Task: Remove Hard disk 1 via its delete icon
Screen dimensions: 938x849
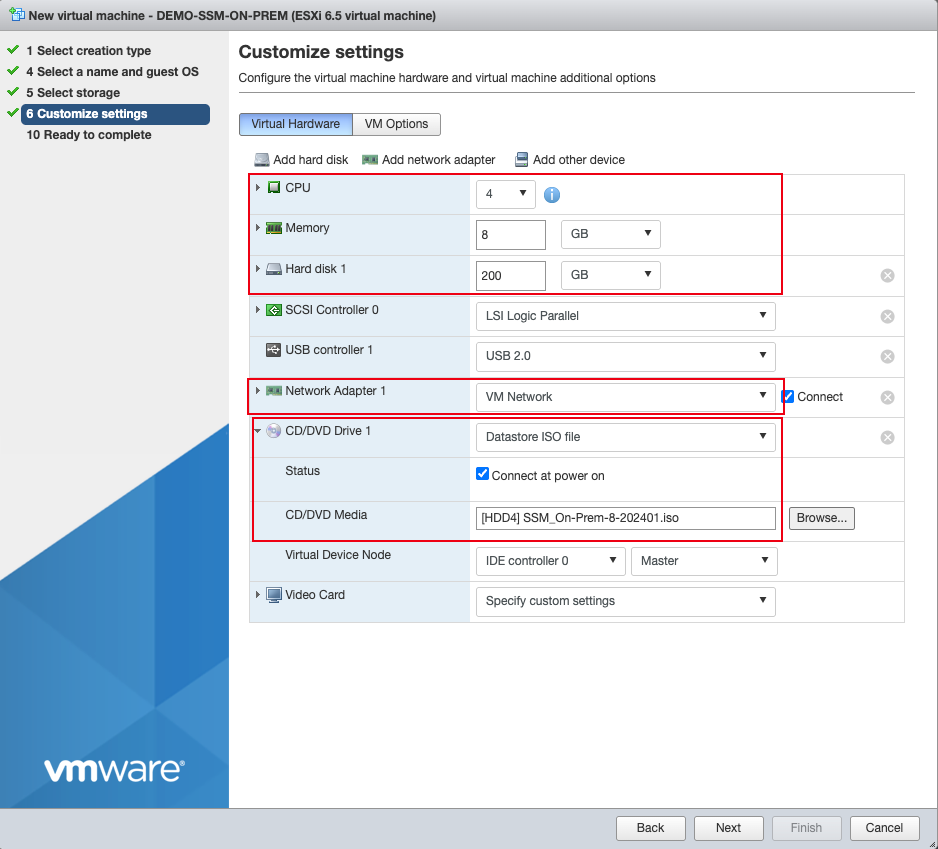Action: (887, 275)
